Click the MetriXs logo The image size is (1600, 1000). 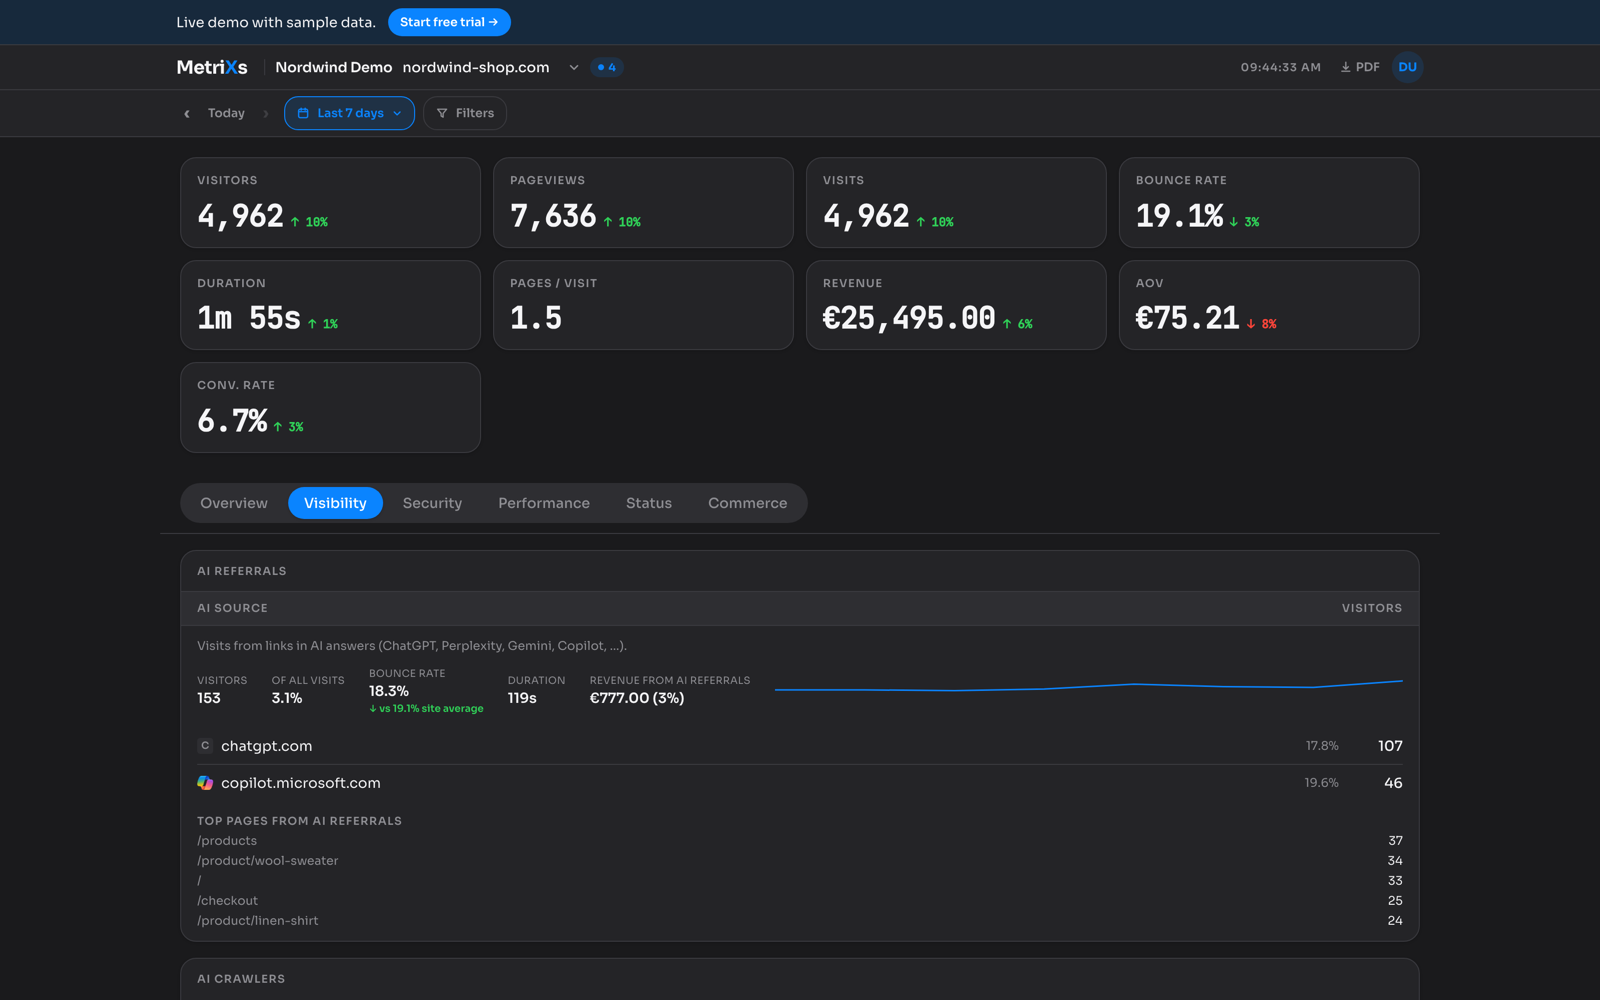pyautogui.click(x=212, y=67)
